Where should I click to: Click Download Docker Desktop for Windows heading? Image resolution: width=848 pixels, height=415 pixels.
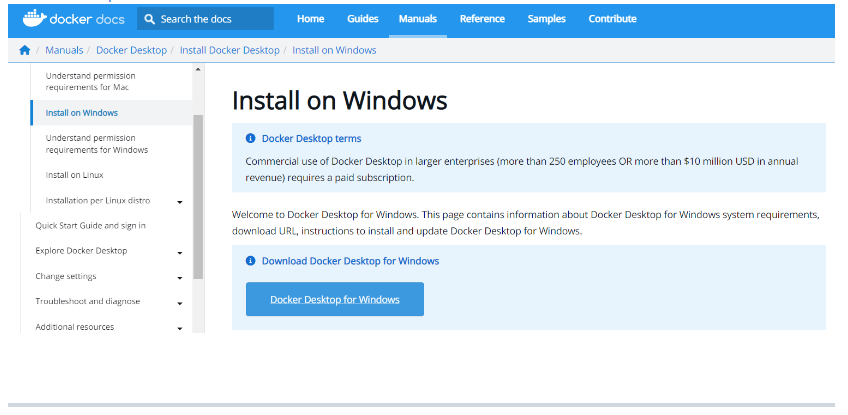pyautogui.click(x=350, y=261)
